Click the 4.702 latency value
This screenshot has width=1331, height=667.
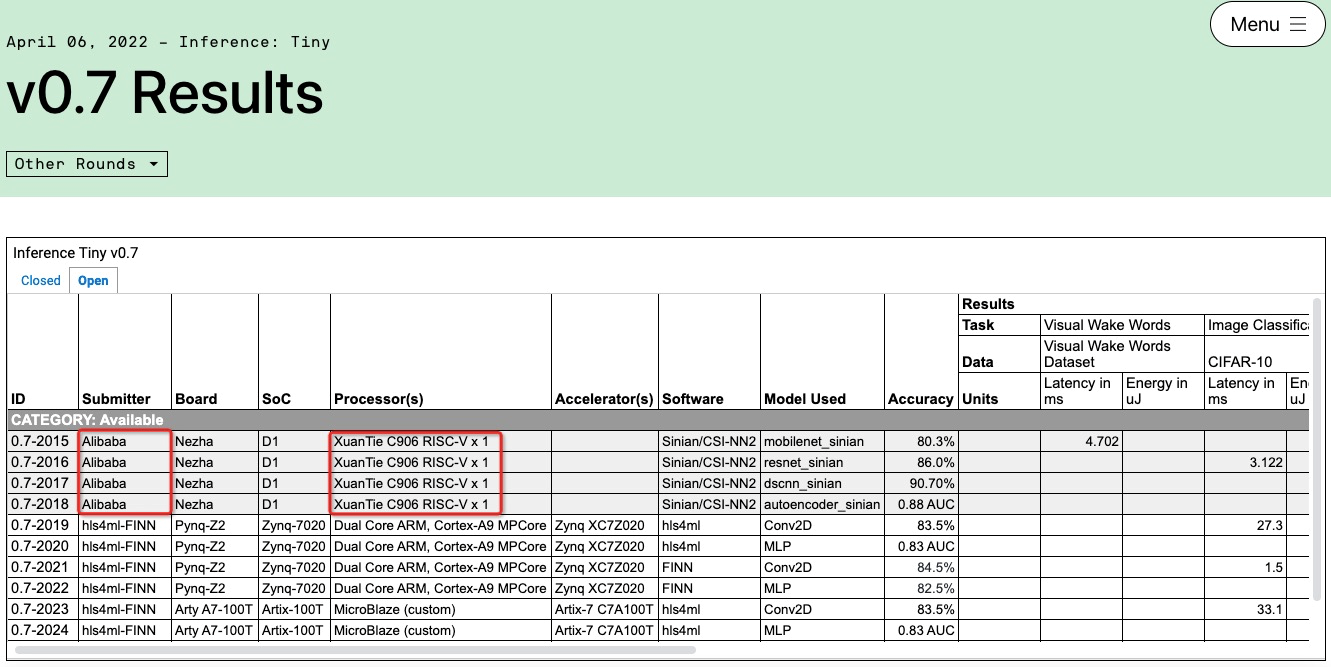coord(1081,441)
